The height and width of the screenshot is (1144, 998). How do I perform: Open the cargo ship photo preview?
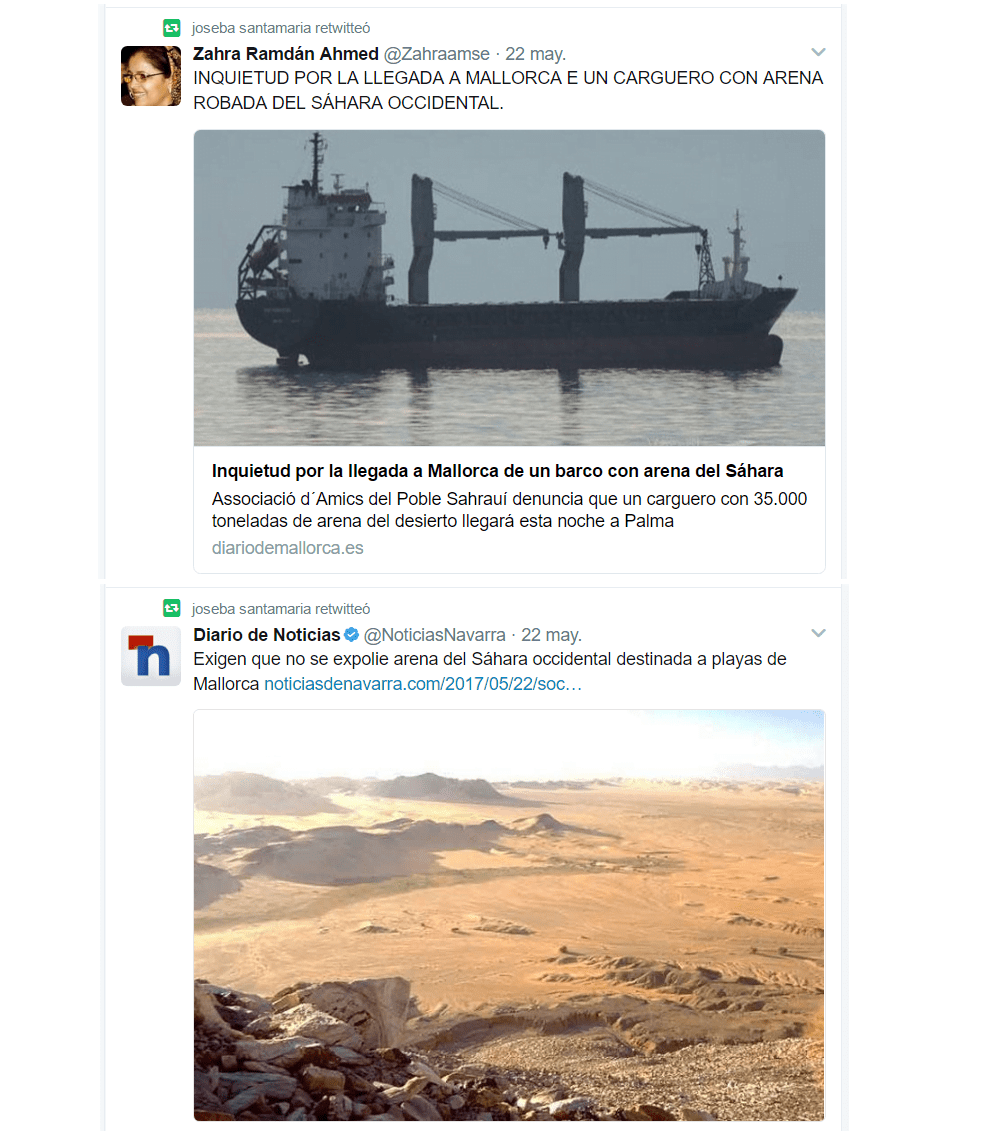pyautogui.click(x=509, y=287)
